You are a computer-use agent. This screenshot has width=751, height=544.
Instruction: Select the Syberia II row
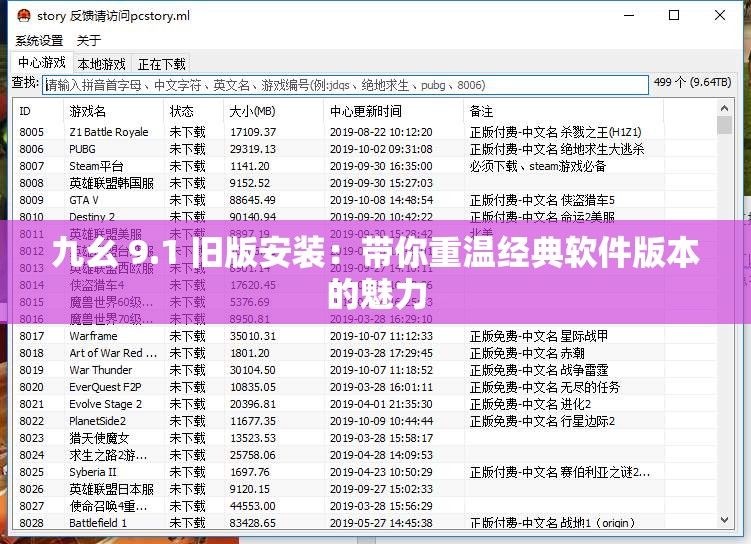tap(364, 472)
